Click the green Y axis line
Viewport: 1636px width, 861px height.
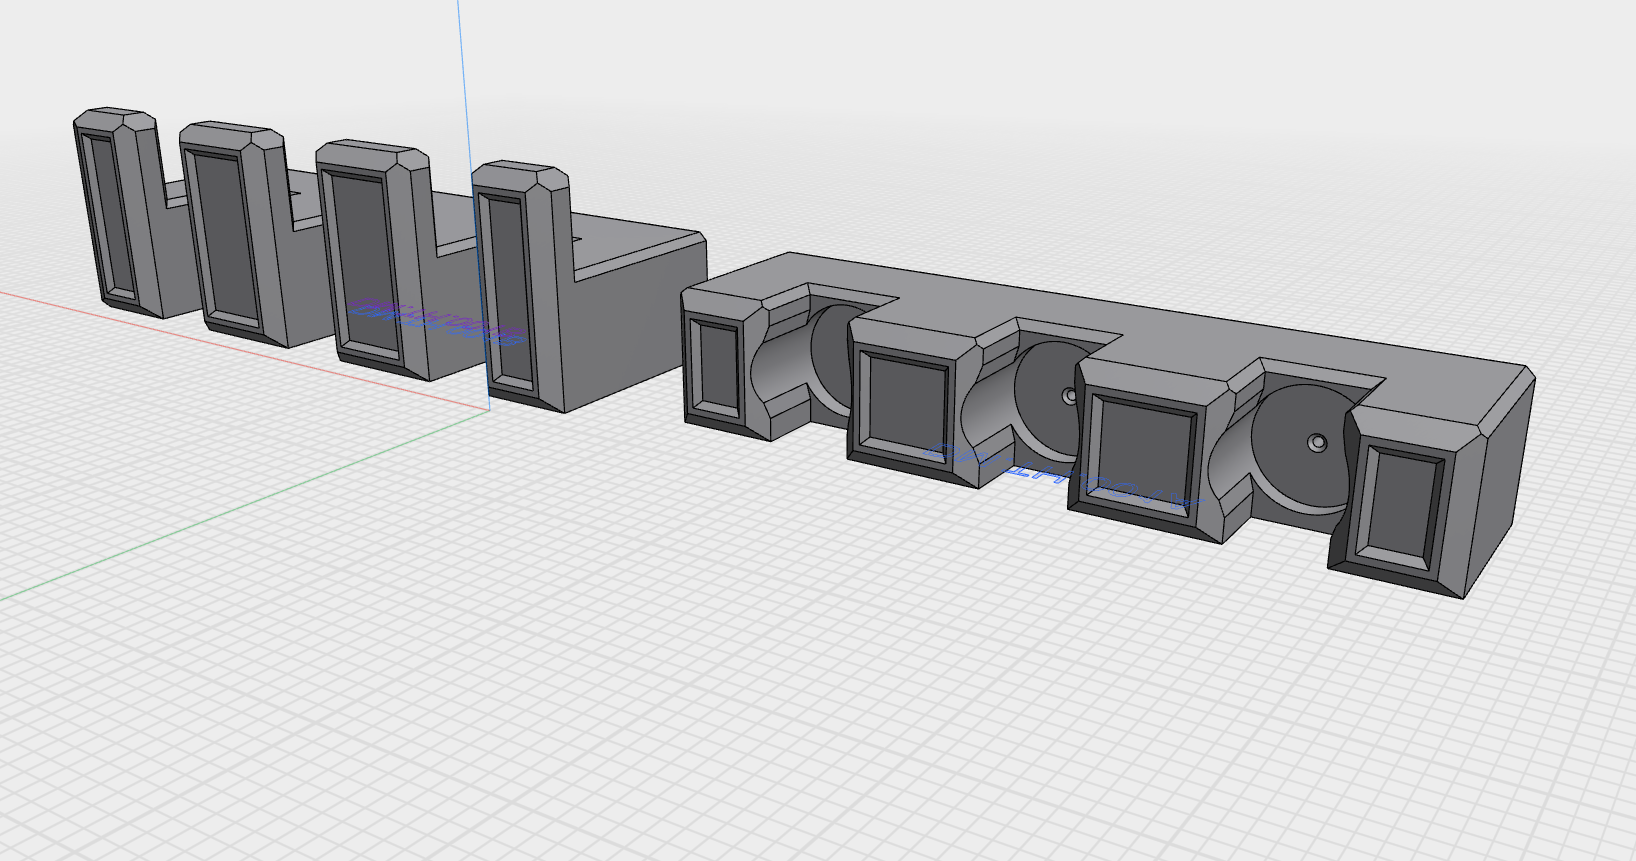point(200,525)
